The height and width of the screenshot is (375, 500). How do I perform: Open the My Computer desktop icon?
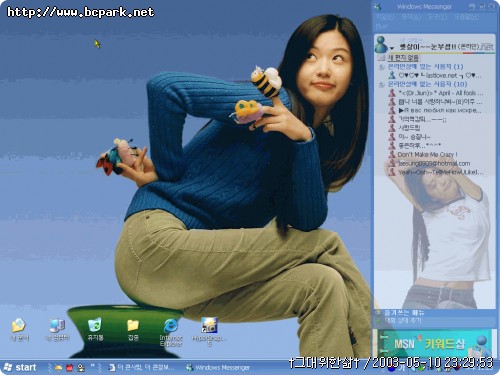tap(57, 329)
